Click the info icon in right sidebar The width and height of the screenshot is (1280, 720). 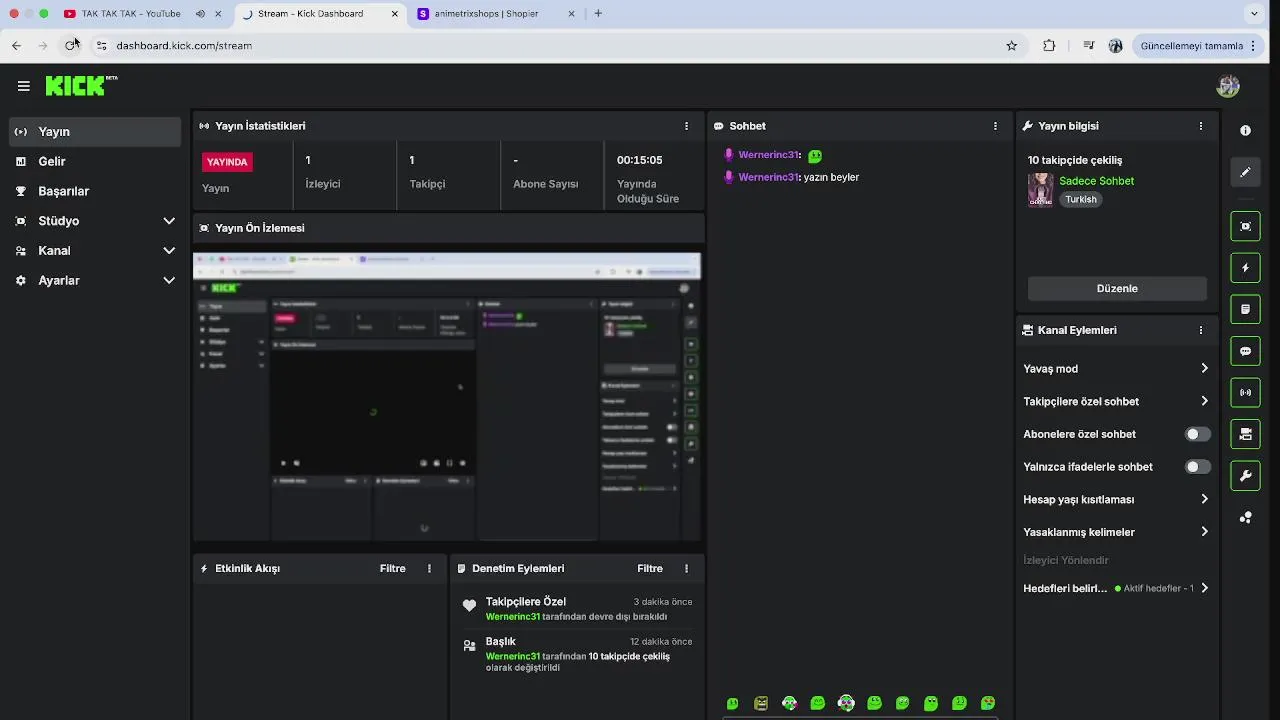pyautogui.click(x=1245, y=131)
